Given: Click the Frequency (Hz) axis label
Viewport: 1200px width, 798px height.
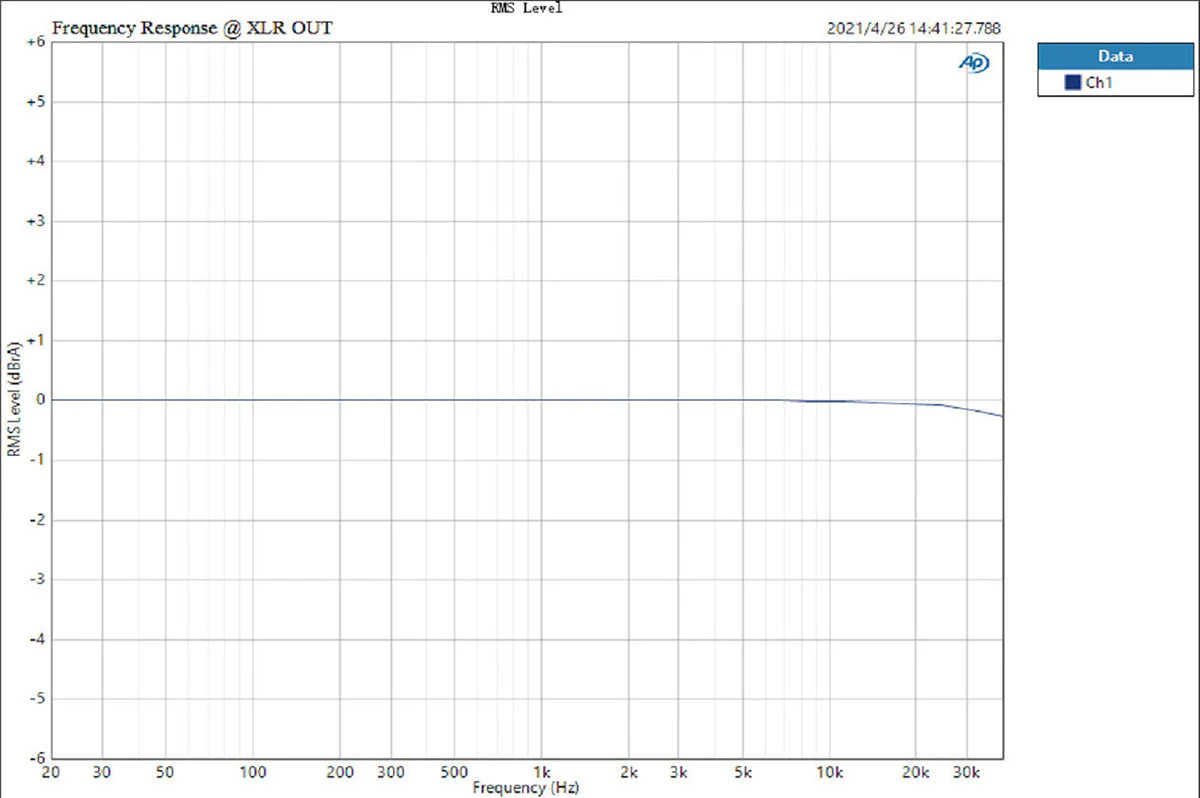Looking at the screenshot, I should click(526, 788).
